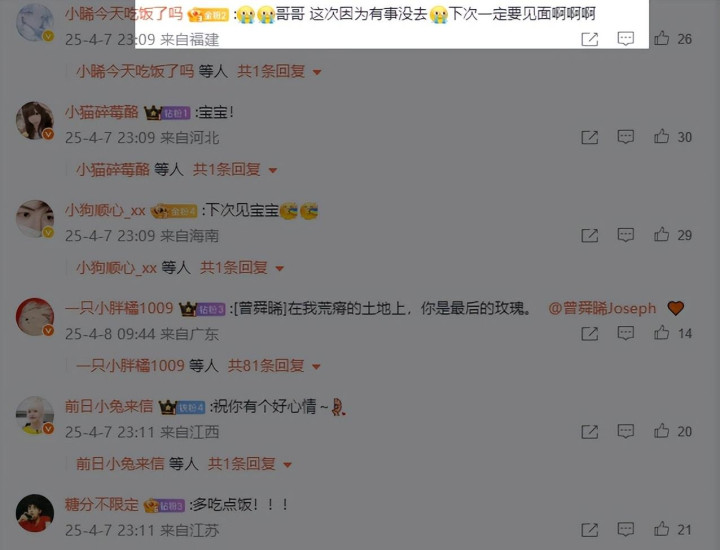Reply to 小狗顺心_xx's comment via chat icon
This screenshot has width=720, height=550.
pos(625,235)
